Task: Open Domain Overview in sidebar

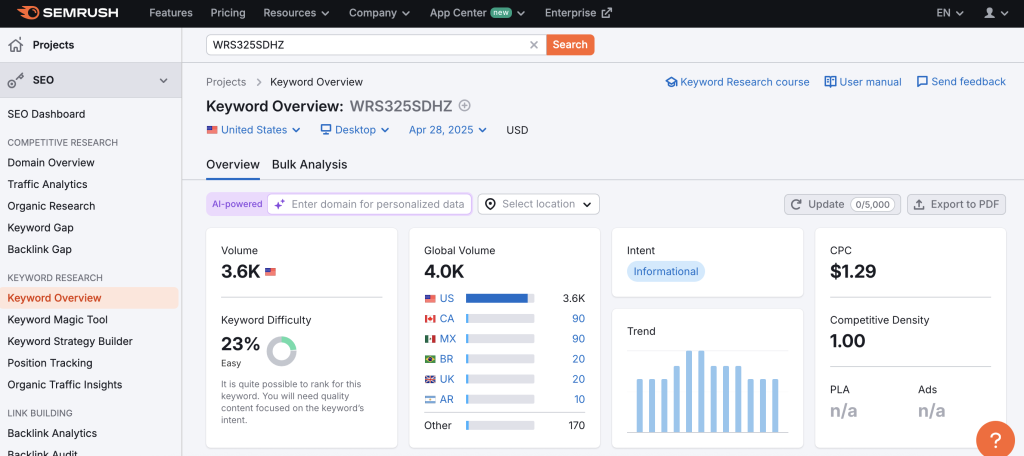Action: (51, 163)
